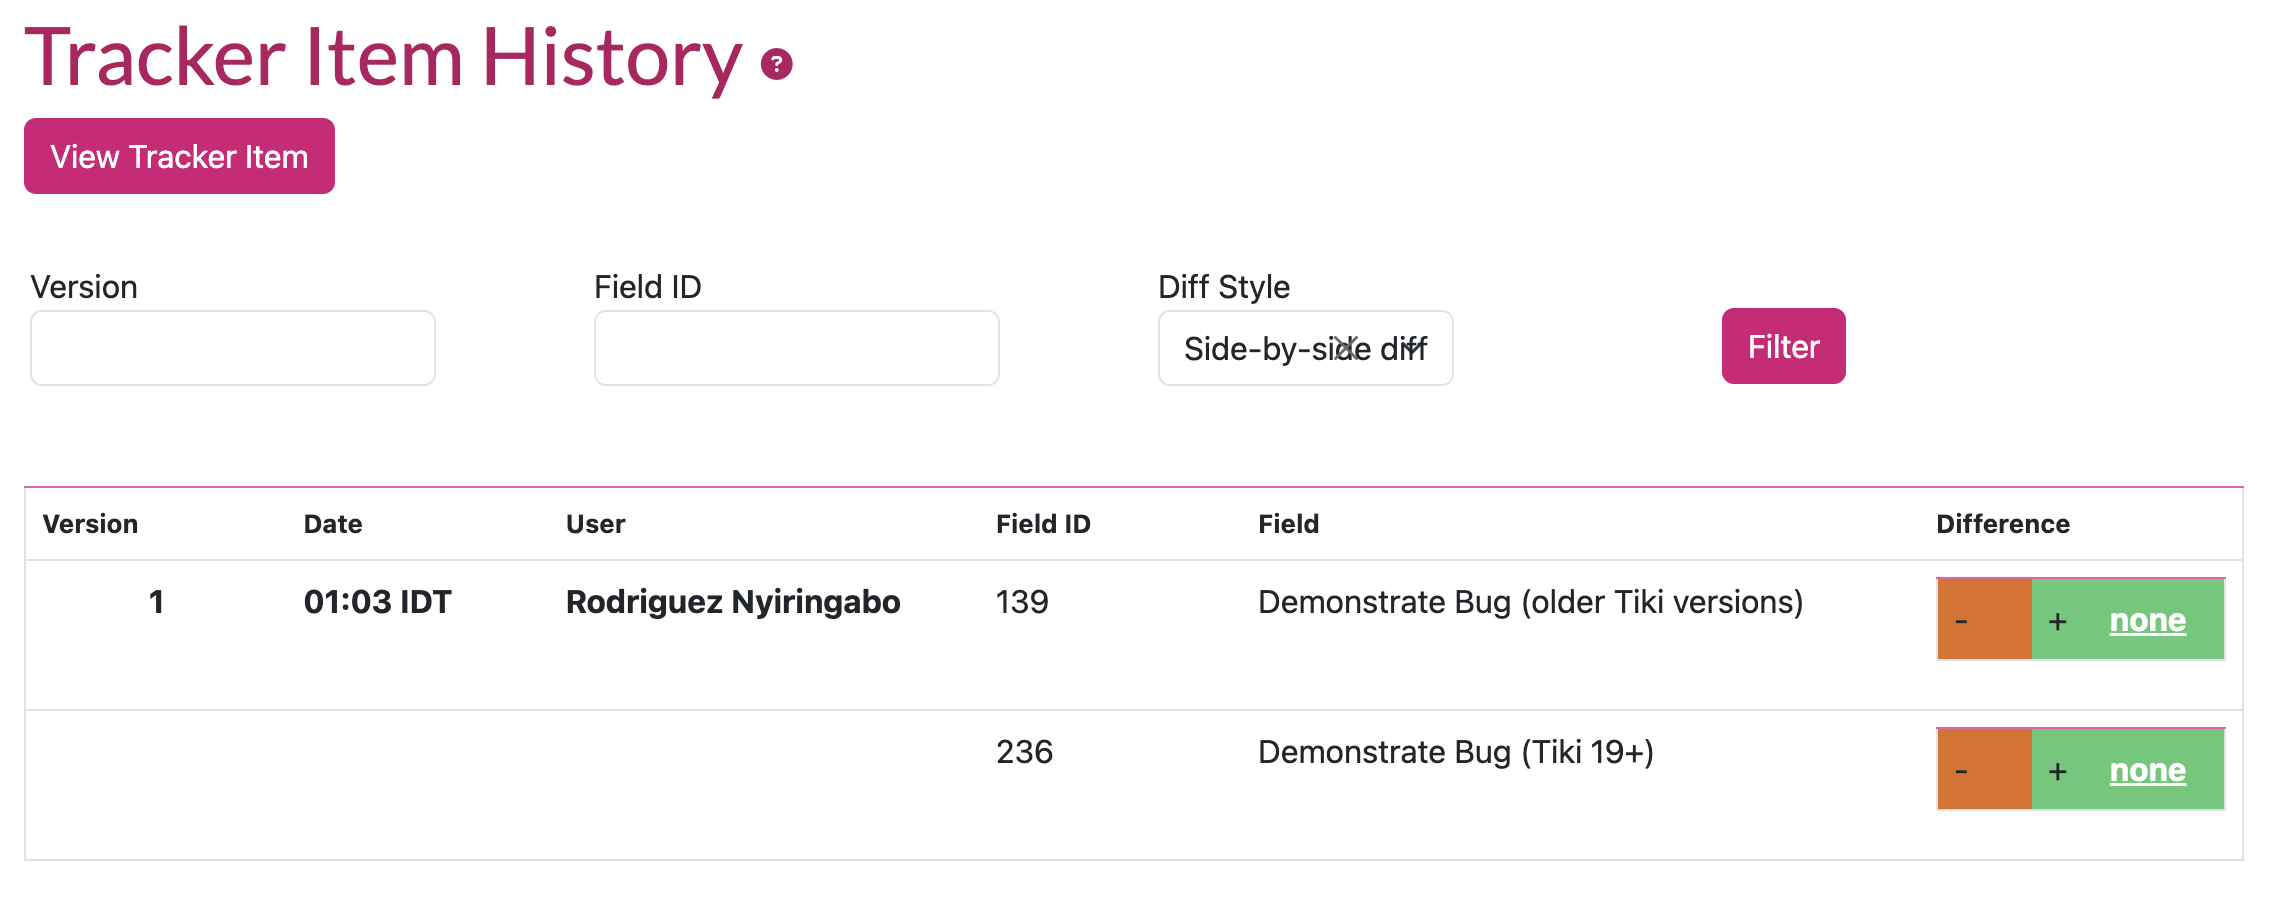Click the green plus sign for field 236
This screenshot has width=2292, height=906.
pos(2058,771)
